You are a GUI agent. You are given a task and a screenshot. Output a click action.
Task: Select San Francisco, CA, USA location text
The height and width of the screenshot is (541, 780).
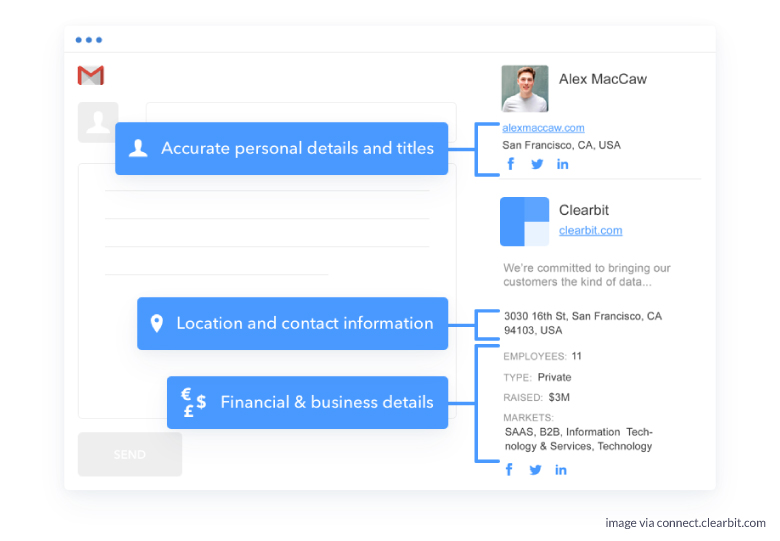[561, 145]
